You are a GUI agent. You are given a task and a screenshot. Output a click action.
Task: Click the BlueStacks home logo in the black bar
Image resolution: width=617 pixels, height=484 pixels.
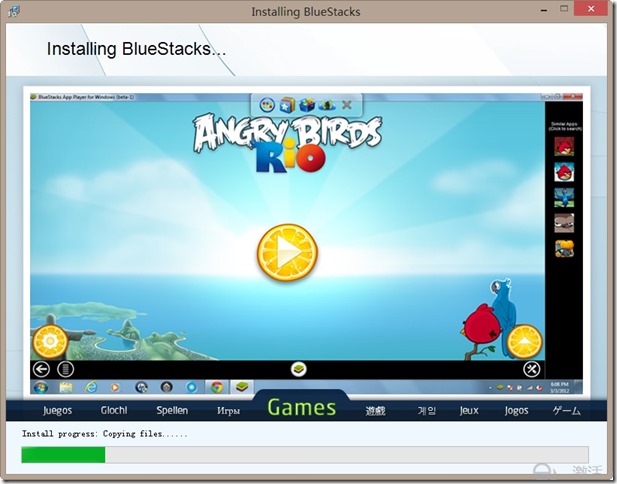(x=298, y=369)
